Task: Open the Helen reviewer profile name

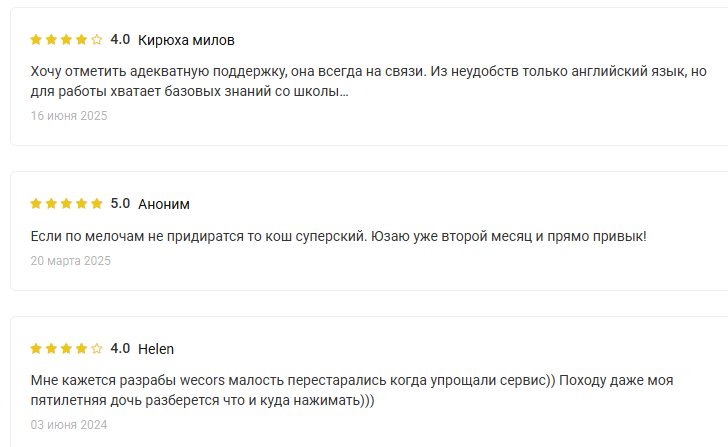Action: pyautogui.click(x=156, y=349)
